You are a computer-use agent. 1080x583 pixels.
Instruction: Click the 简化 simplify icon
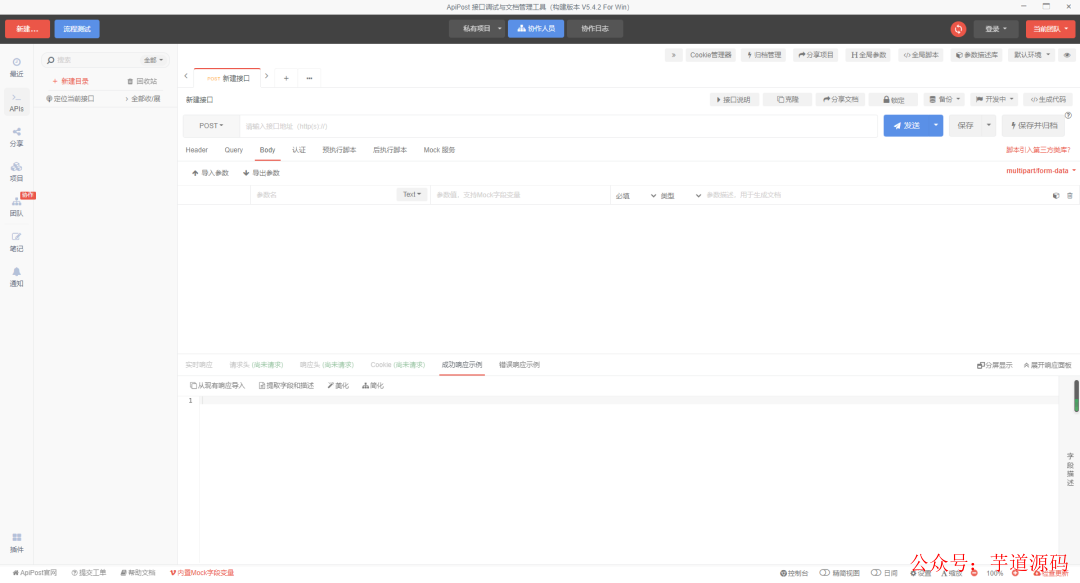373,386
